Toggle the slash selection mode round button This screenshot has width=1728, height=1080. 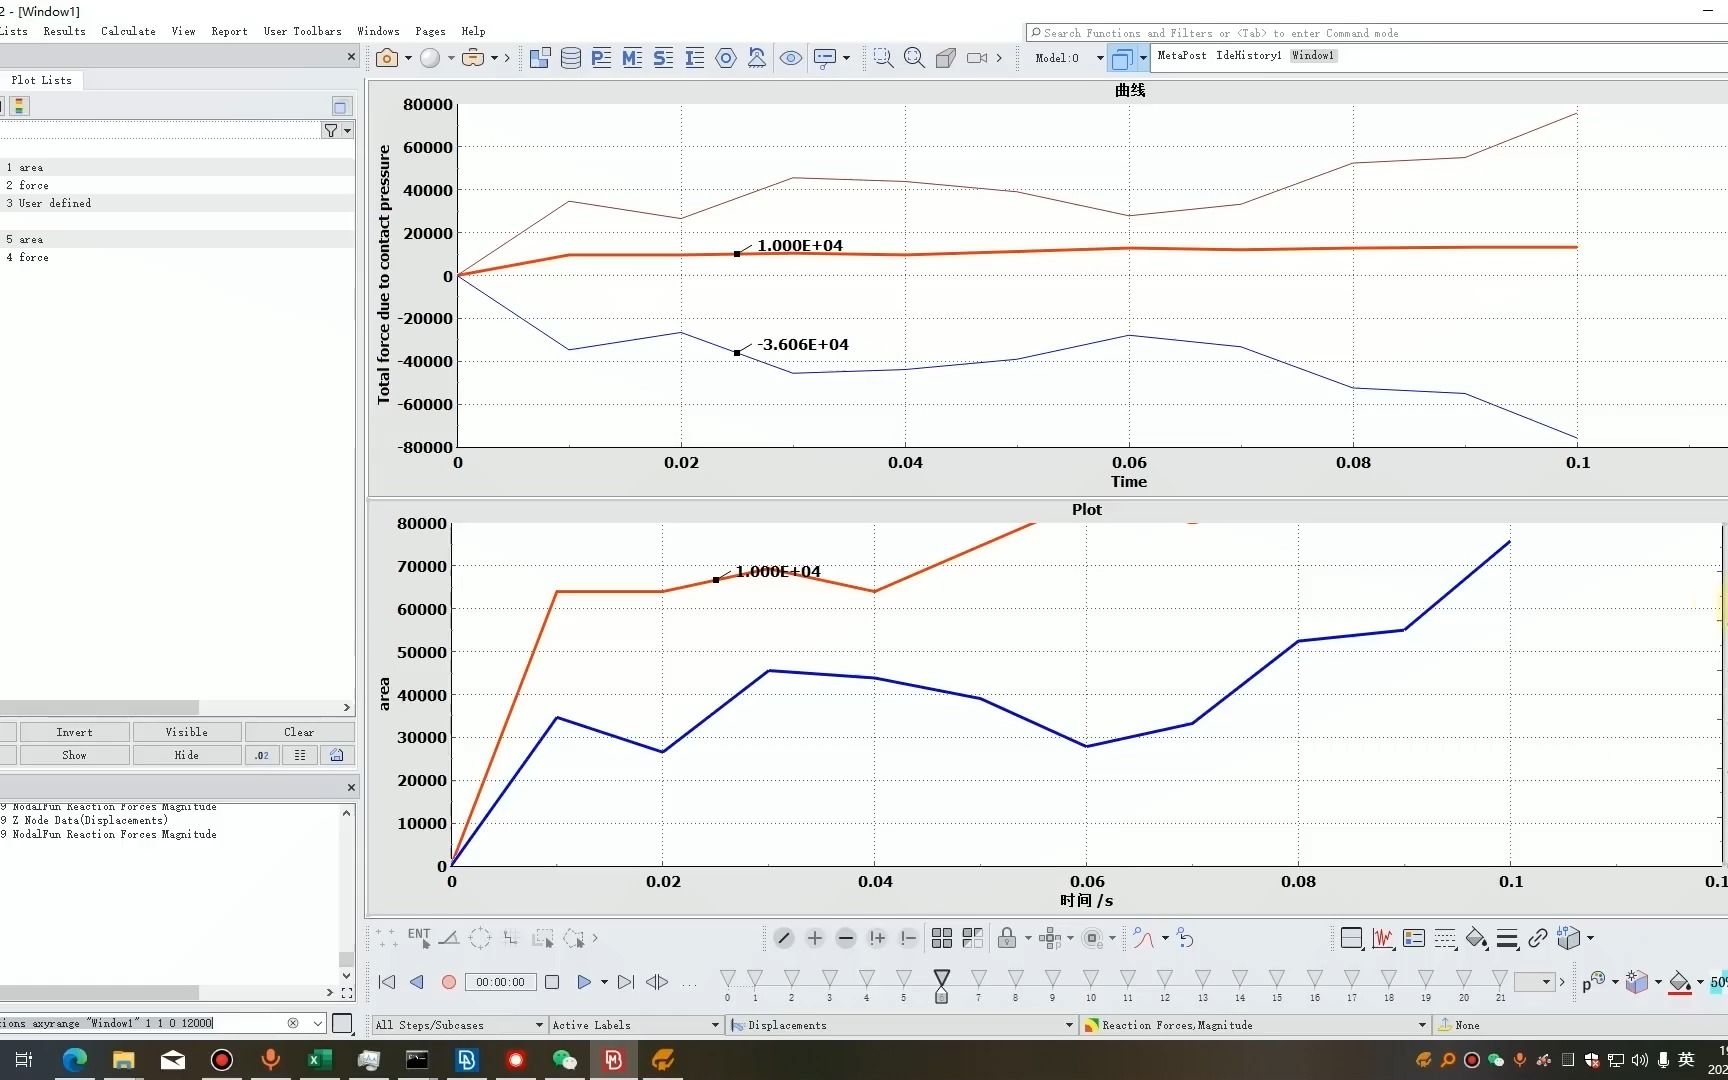784,938
